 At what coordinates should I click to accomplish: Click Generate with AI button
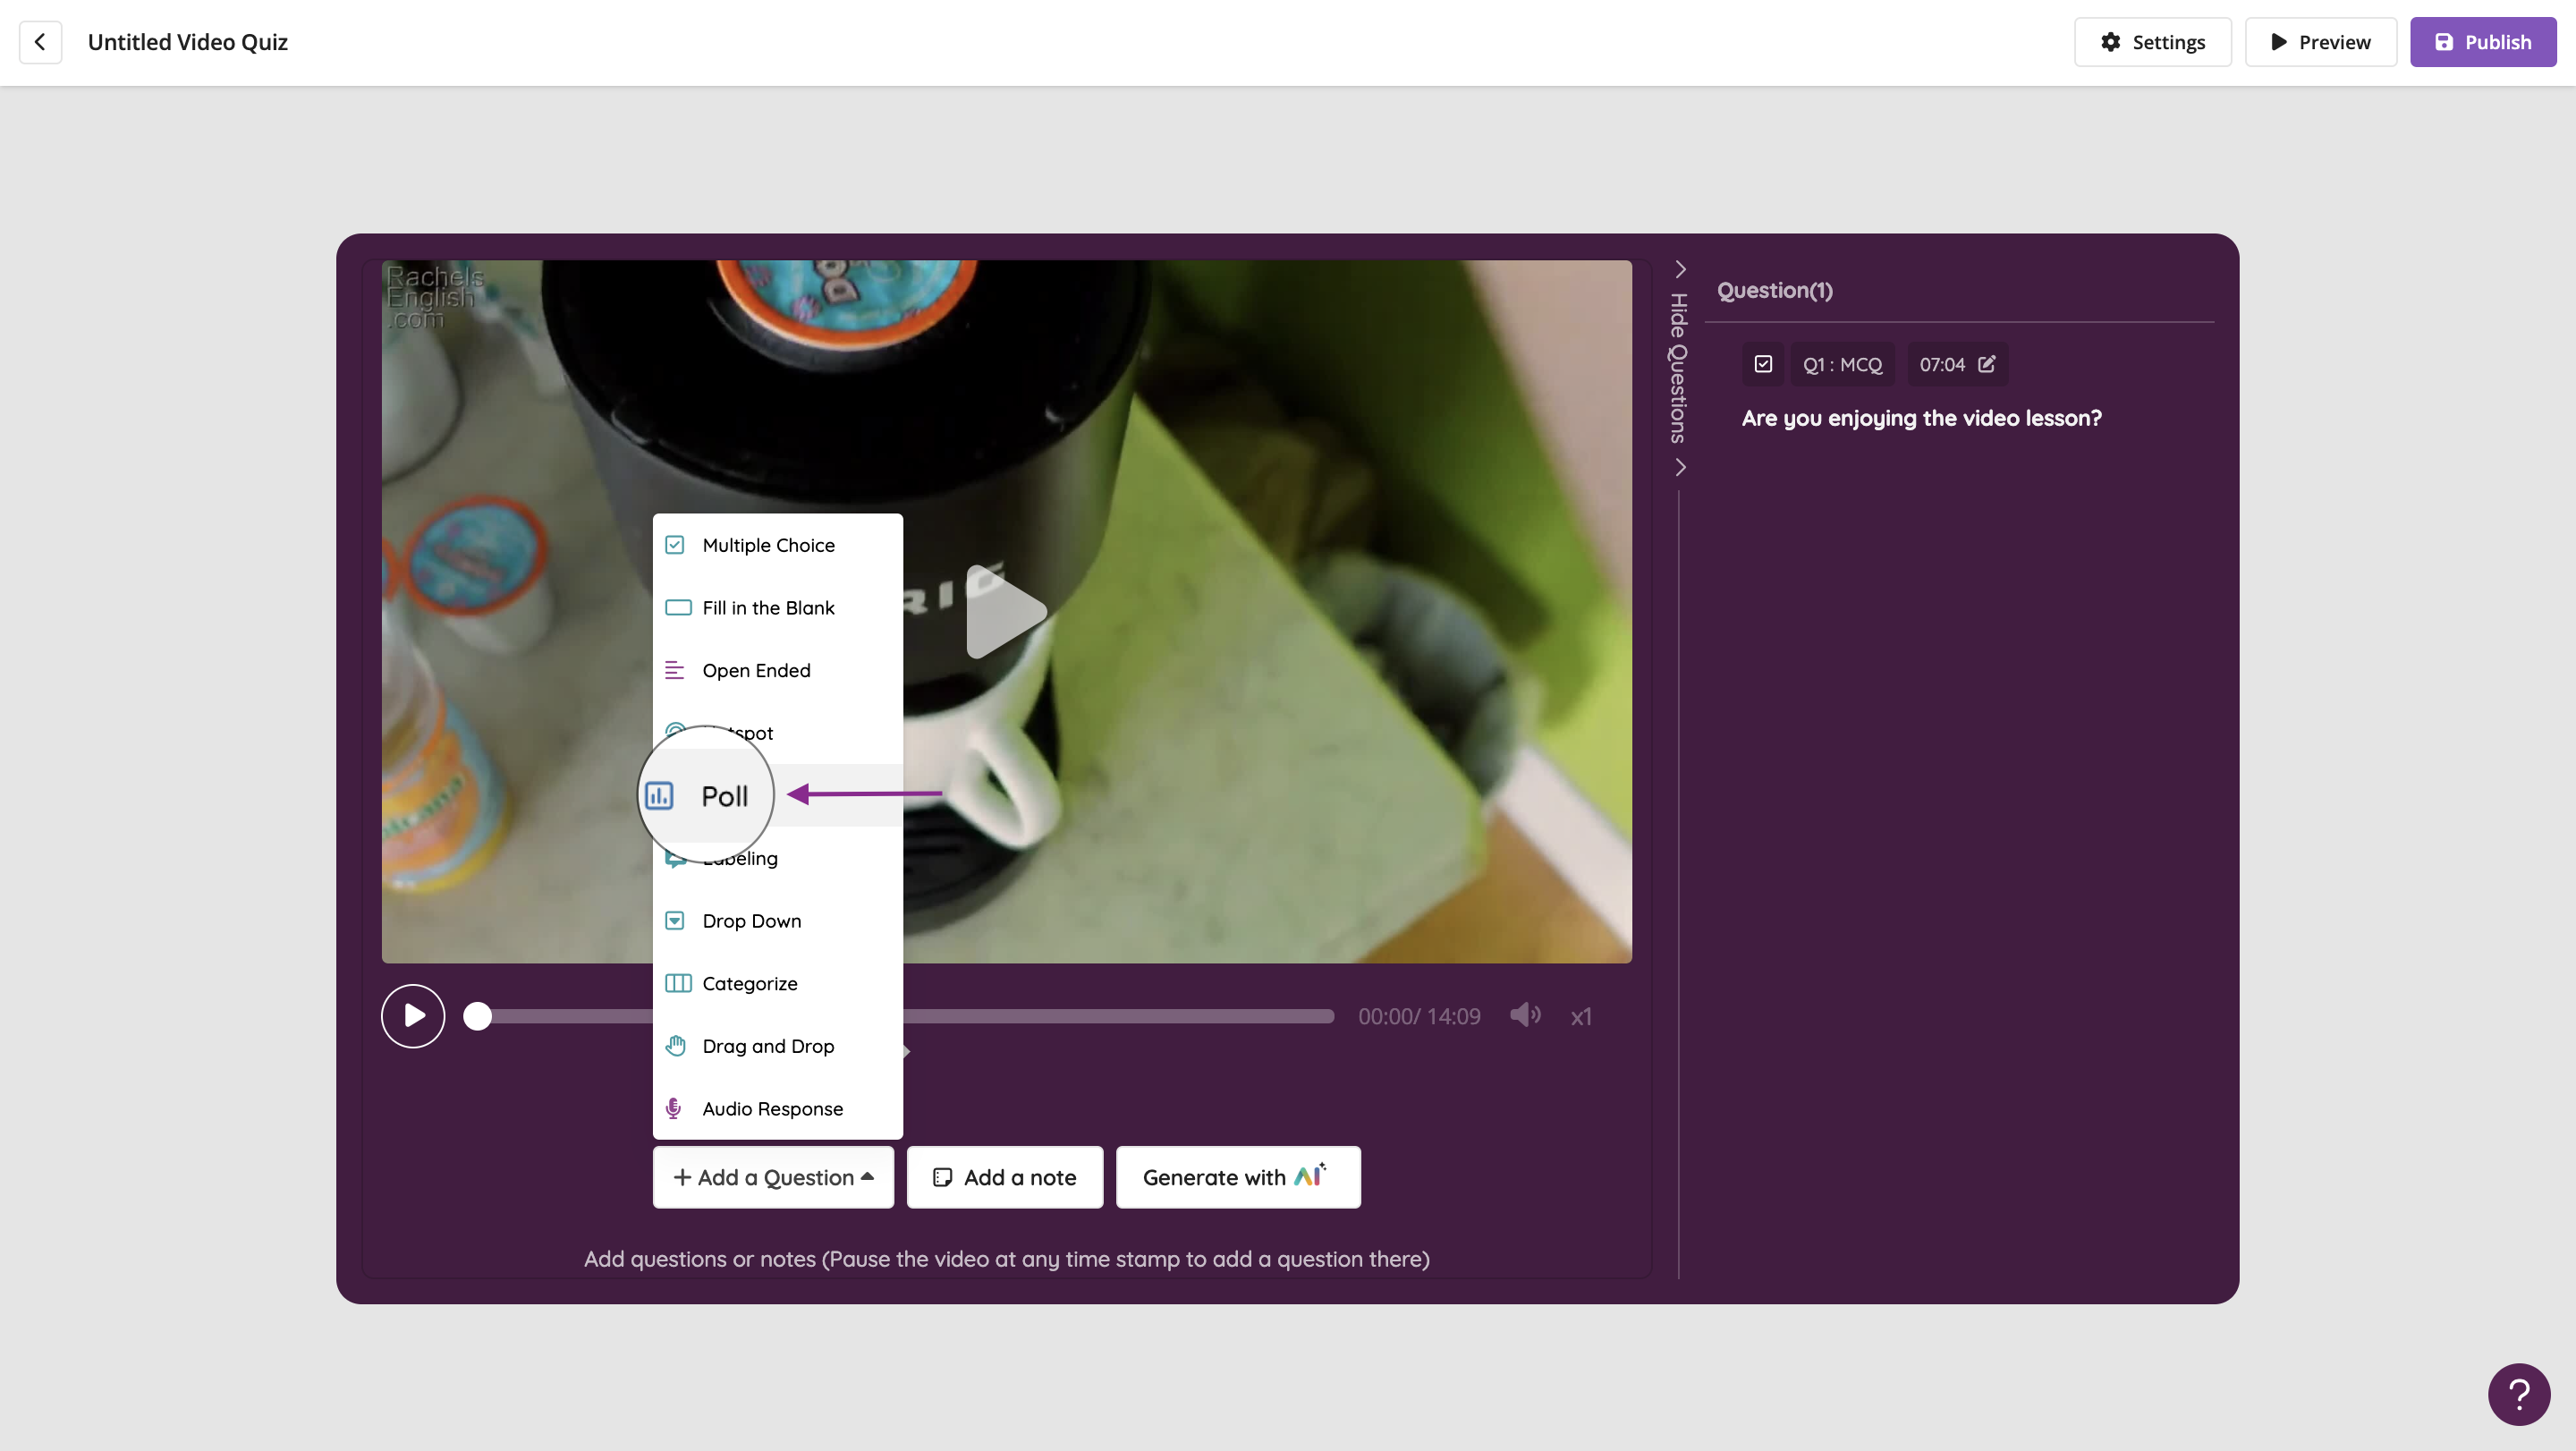[x=1237, y=1178]
